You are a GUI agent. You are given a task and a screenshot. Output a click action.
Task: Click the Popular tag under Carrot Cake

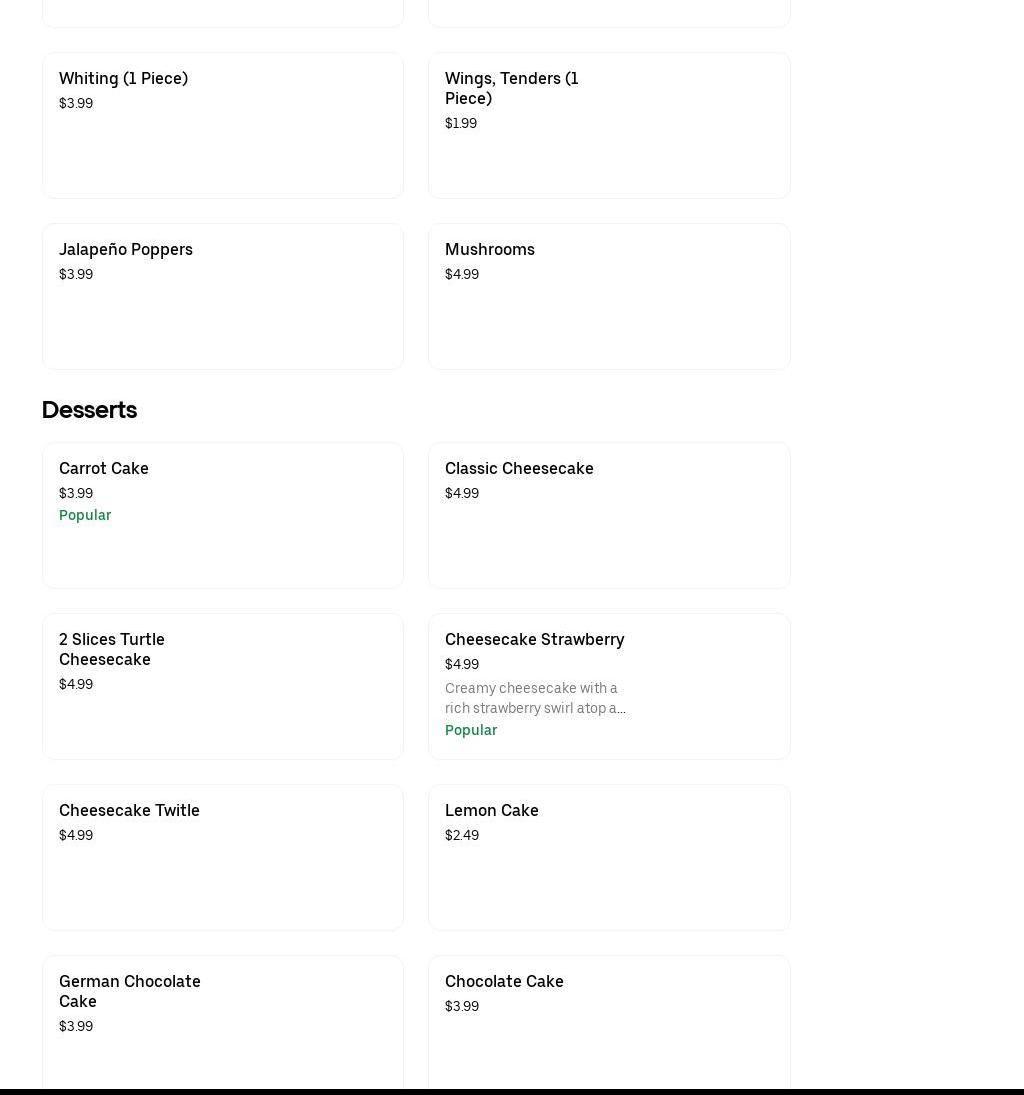pos(85,515)
